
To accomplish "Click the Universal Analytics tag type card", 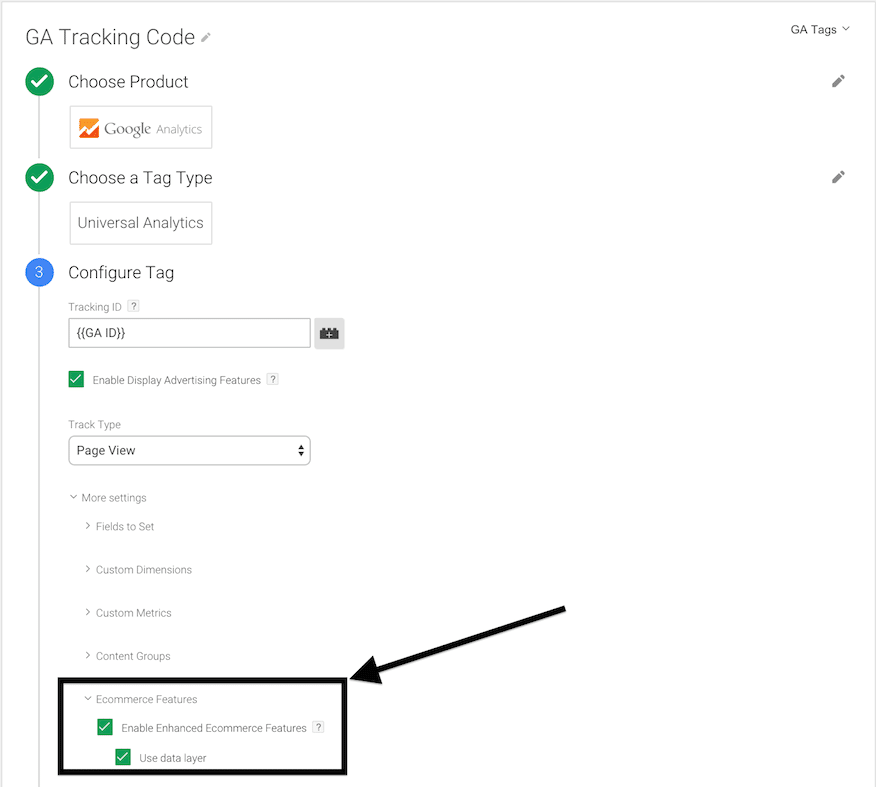I will pos(141,223).
